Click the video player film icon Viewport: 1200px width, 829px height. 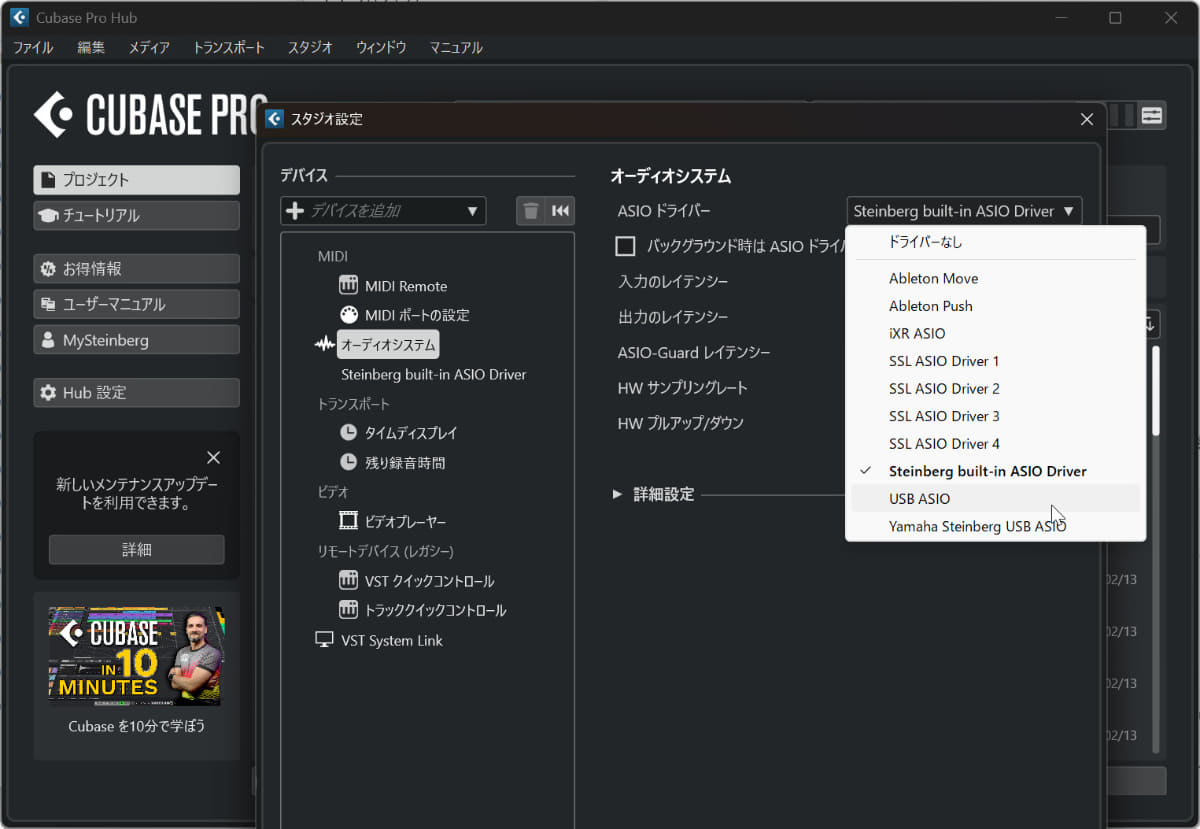click(348, 521)
